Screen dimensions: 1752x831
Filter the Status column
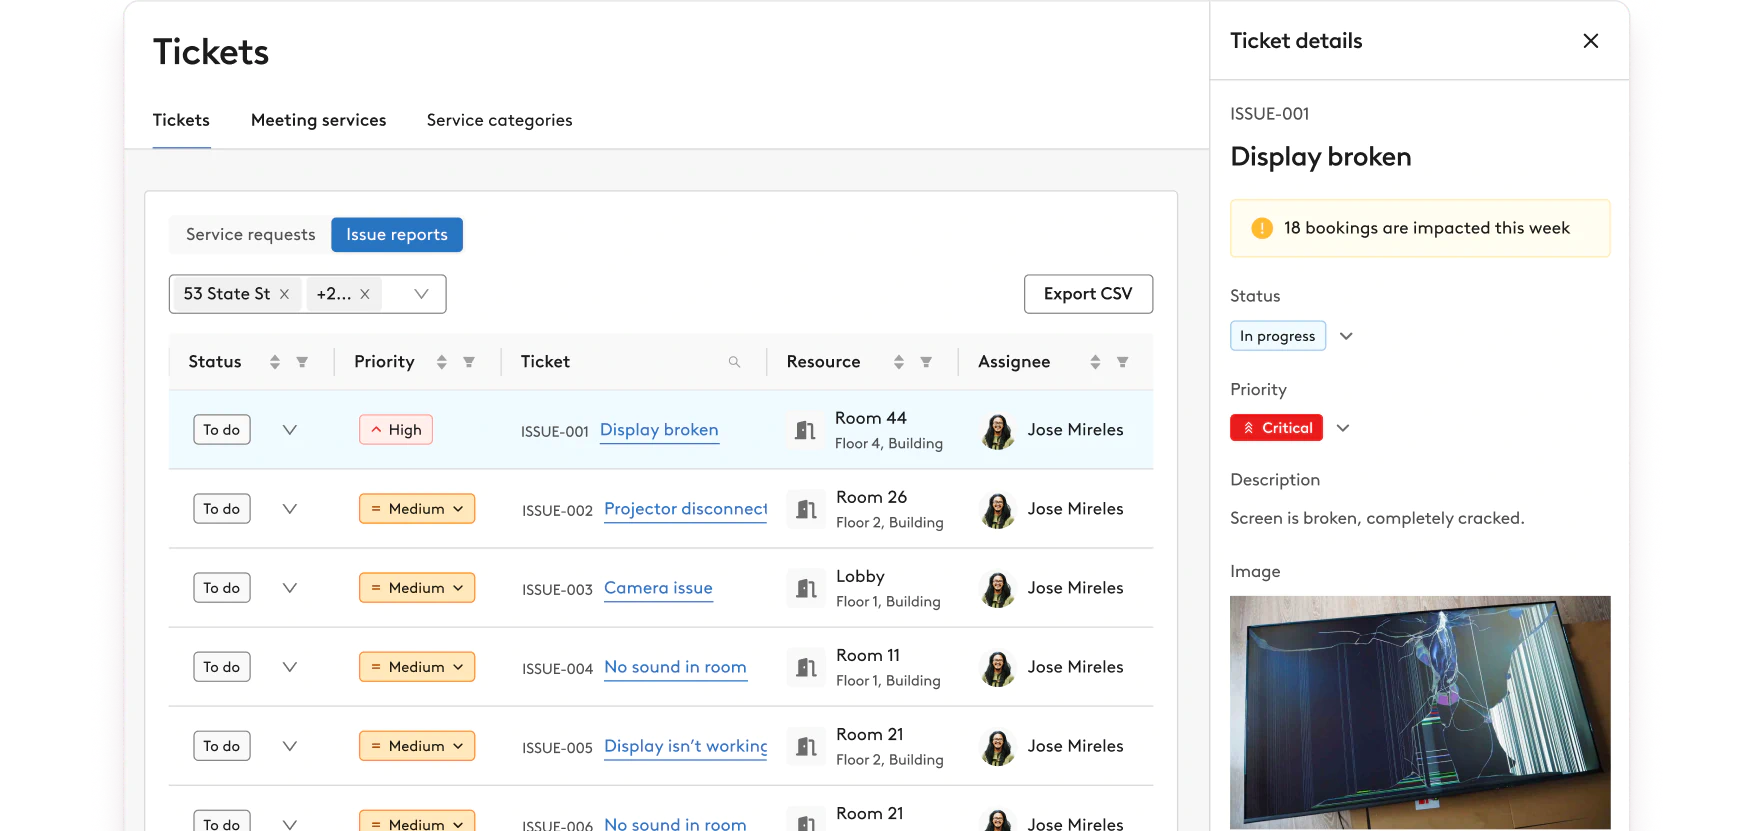(302, 362)
